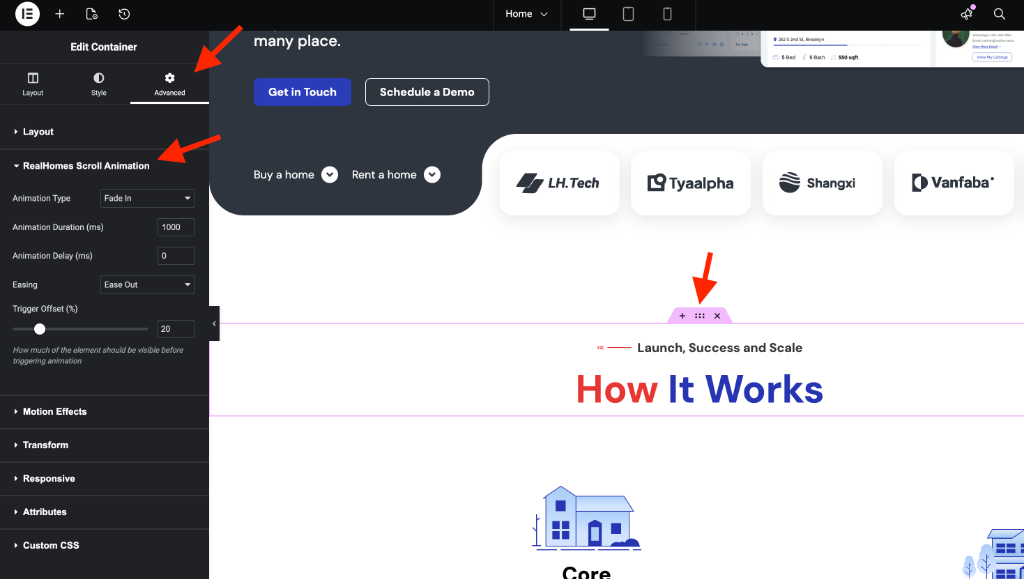1024x579 pixels.
Task: Open the Home page selector dropdown
Action: click(527, 14)
